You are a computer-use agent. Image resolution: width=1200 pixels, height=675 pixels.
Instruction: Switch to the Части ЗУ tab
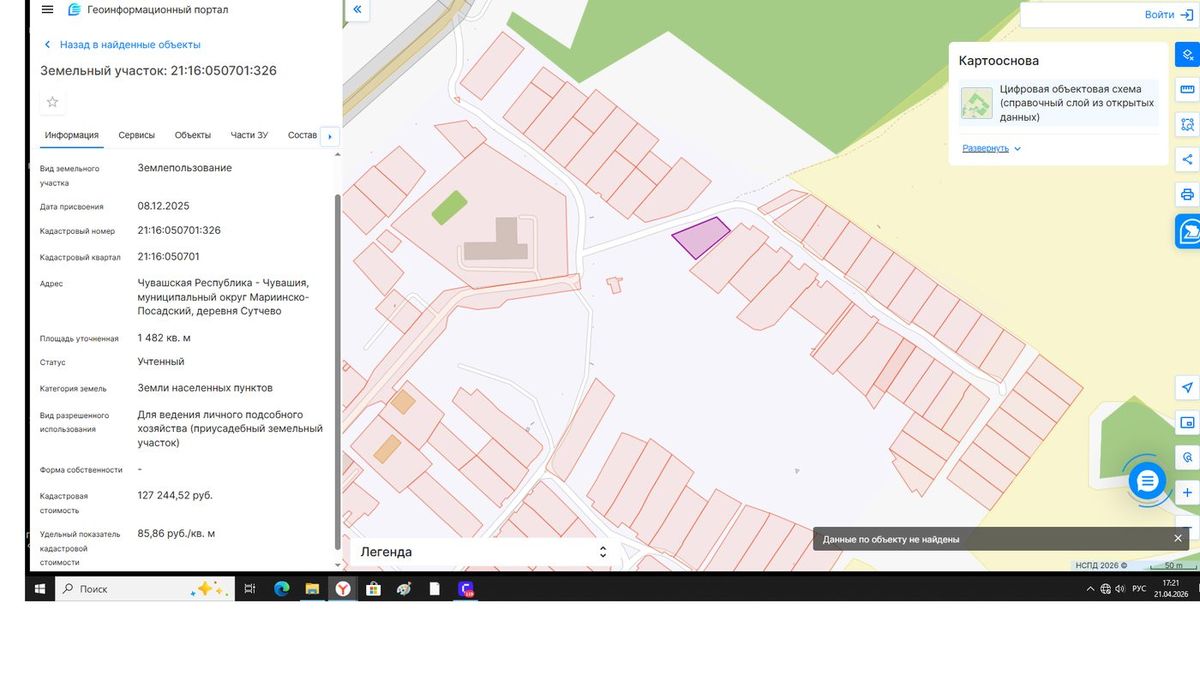pos(249,135)
